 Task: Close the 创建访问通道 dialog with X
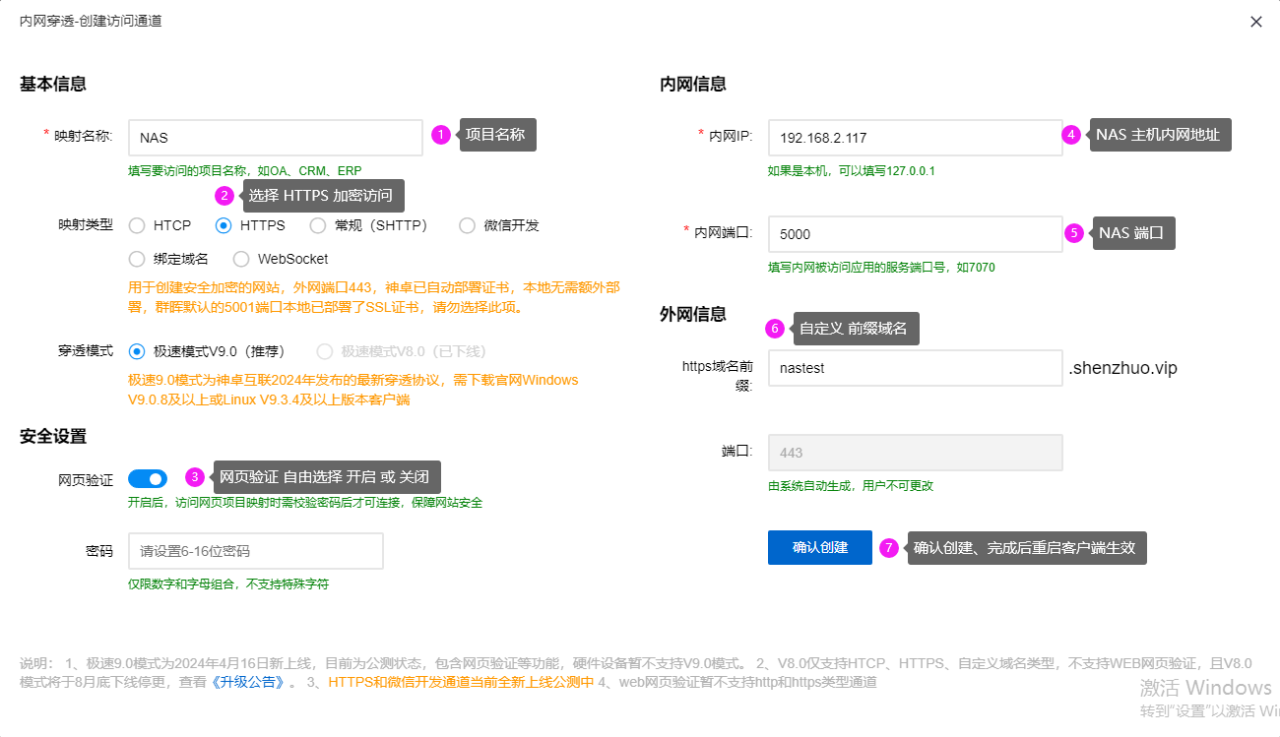click(1256, 22)
